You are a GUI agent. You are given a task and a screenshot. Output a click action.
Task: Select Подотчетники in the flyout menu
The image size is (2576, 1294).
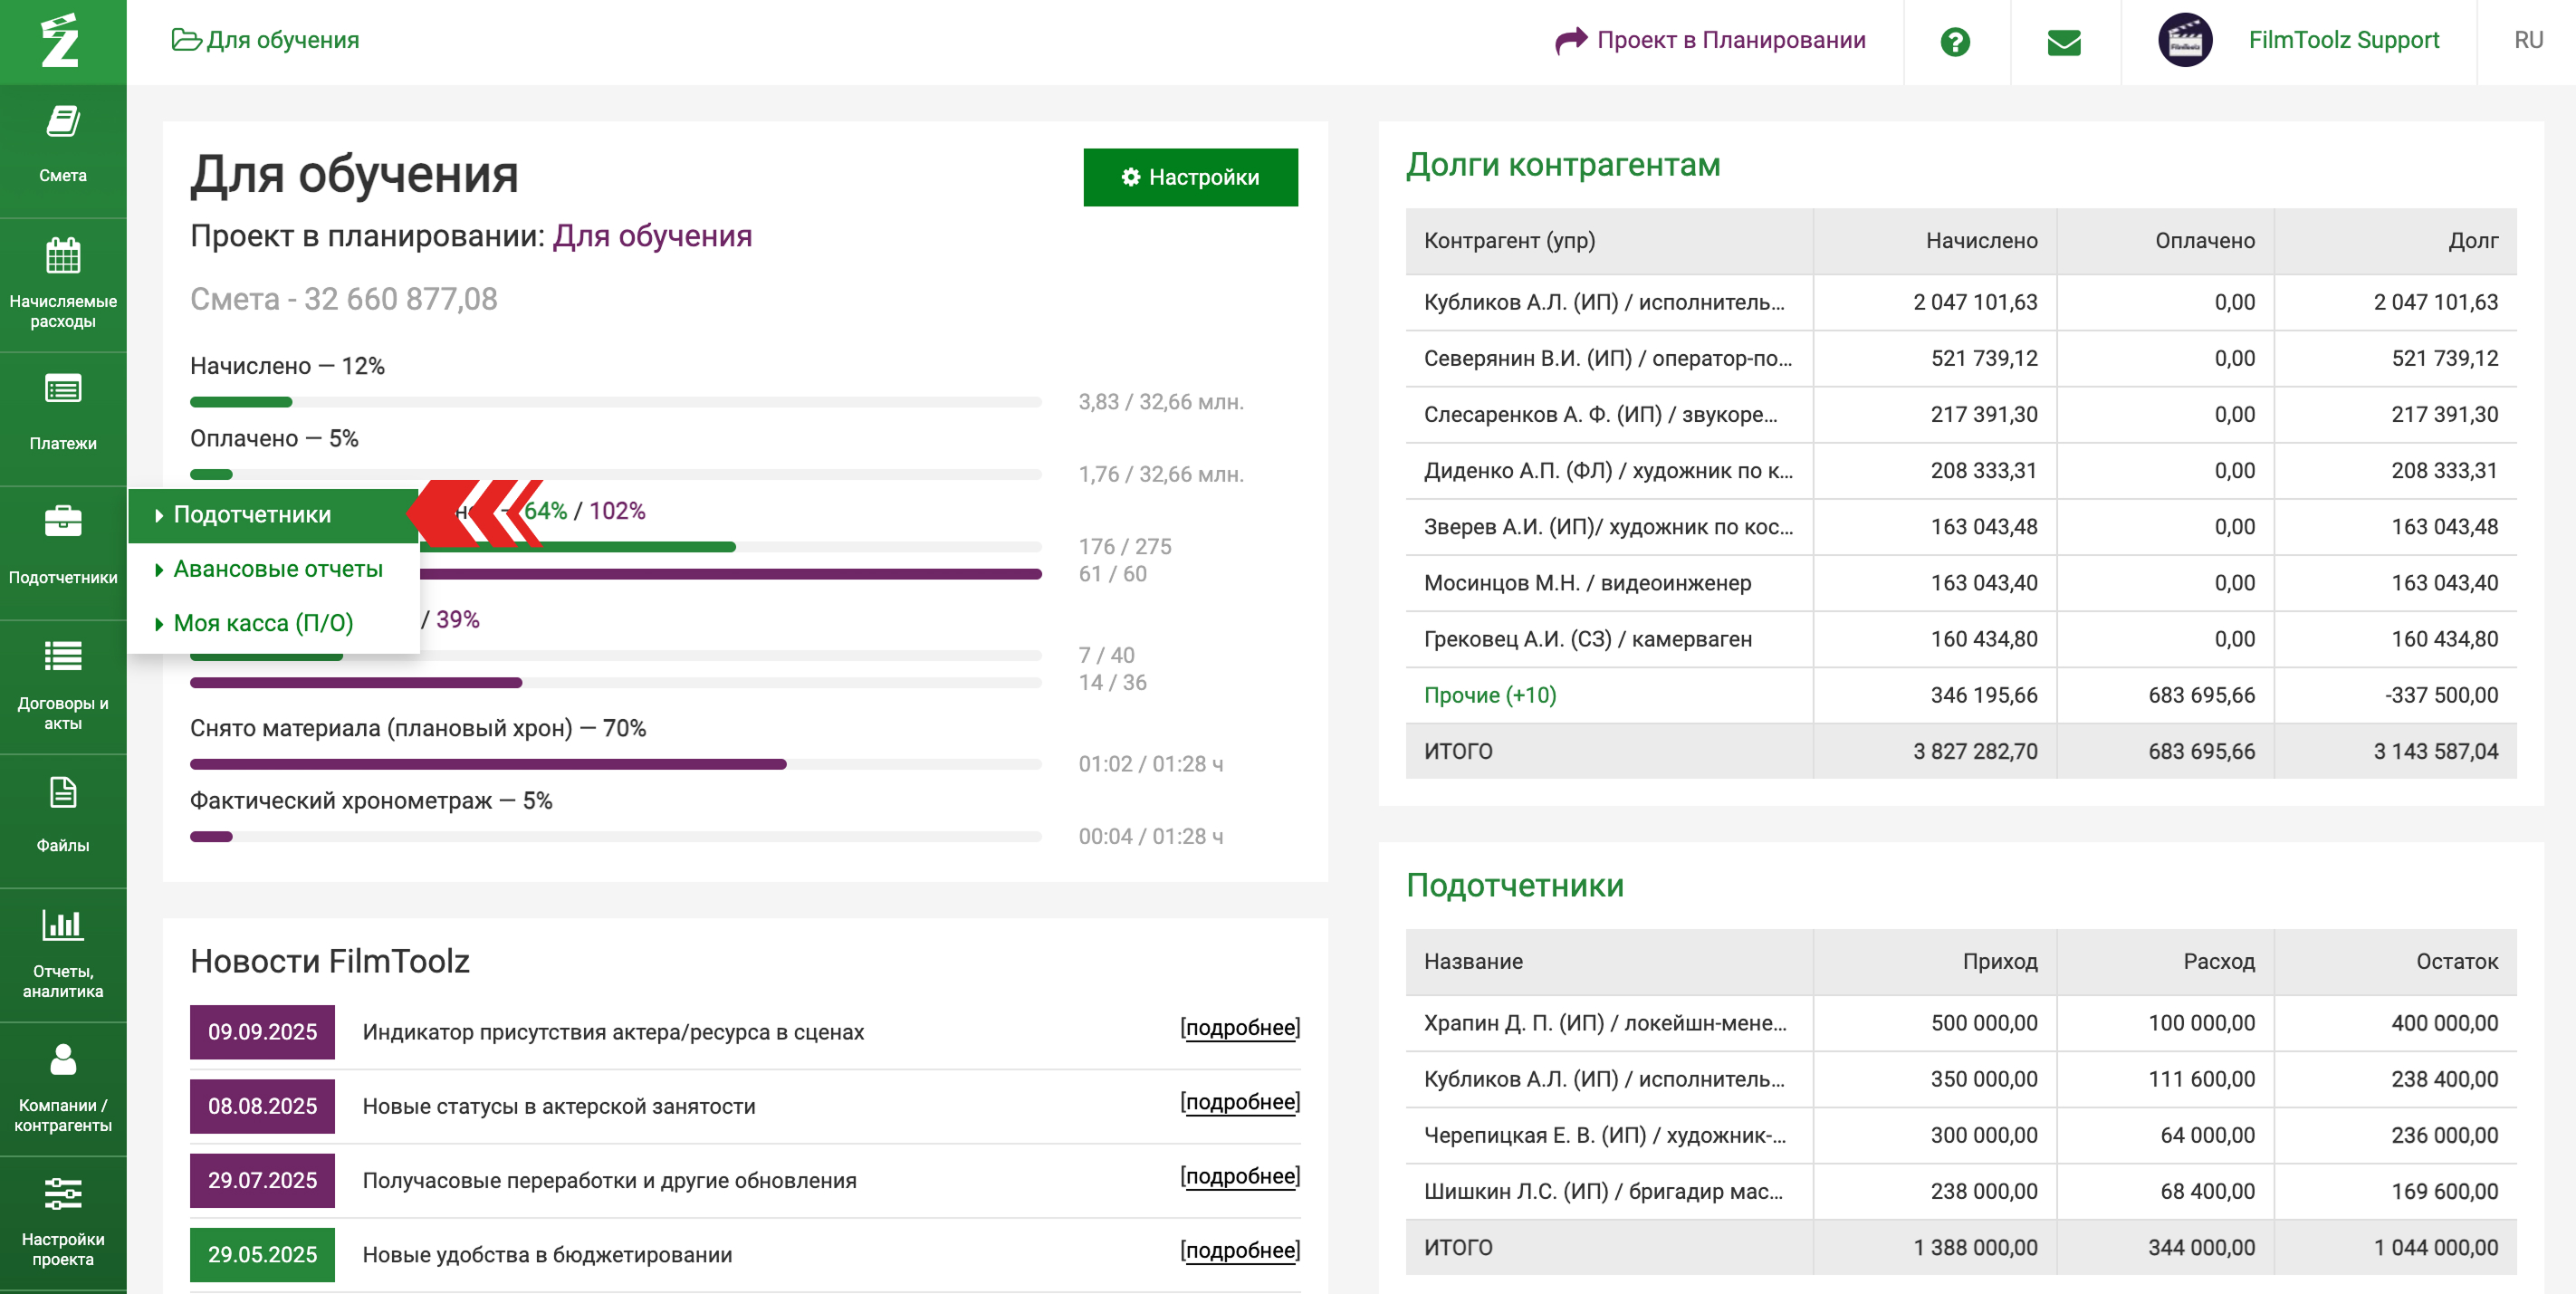(252, 515)
